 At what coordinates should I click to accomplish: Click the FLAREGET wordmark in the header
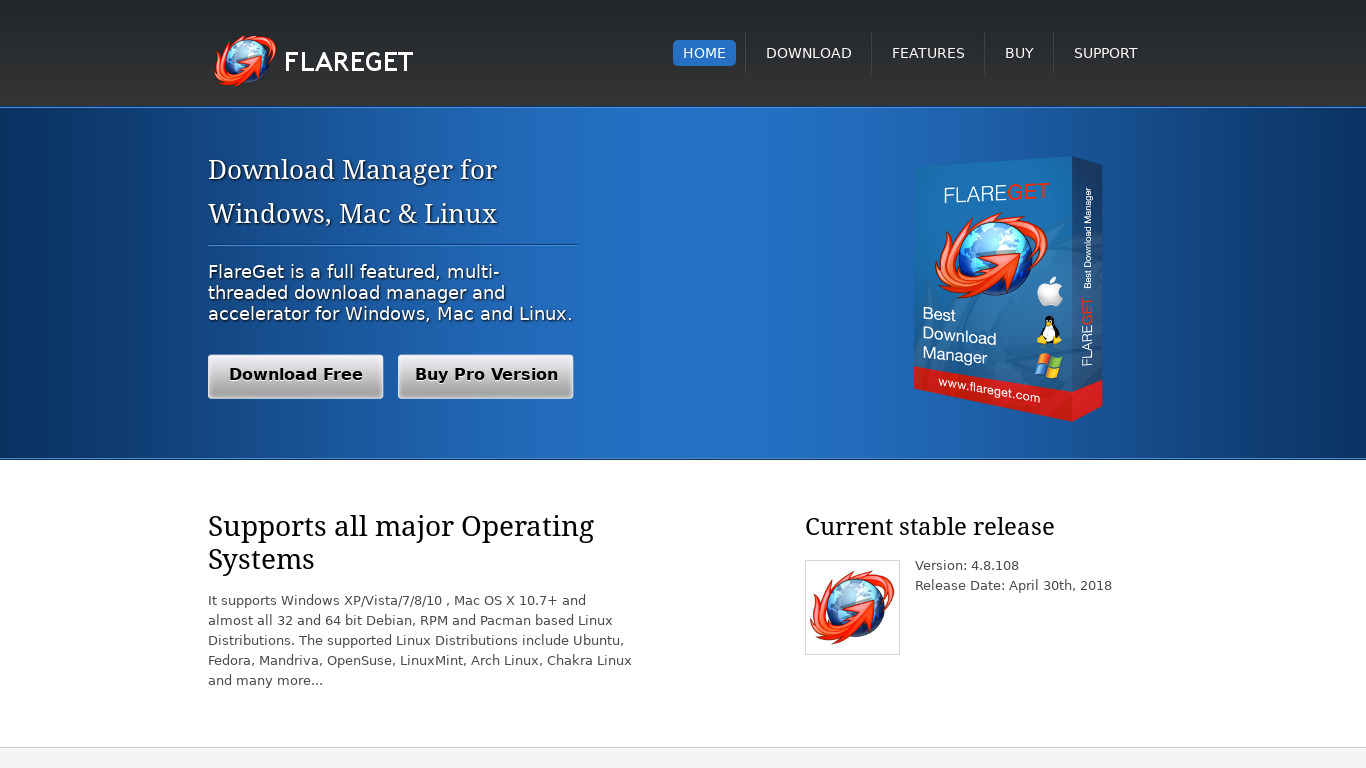(x=348, y=62)
